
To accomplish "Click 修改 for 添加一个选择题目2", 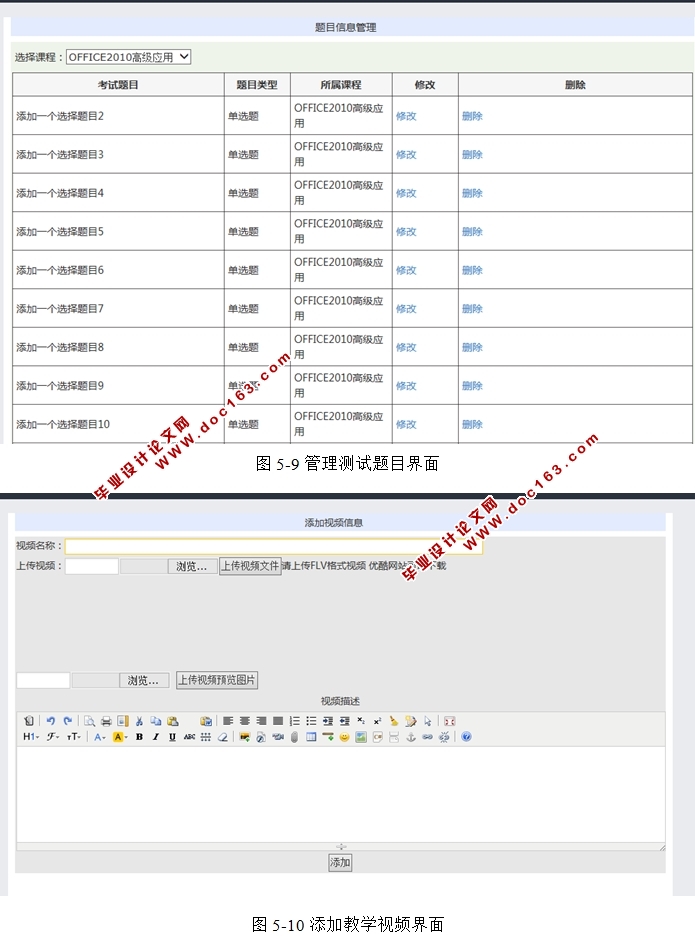I will pos(406,116).
